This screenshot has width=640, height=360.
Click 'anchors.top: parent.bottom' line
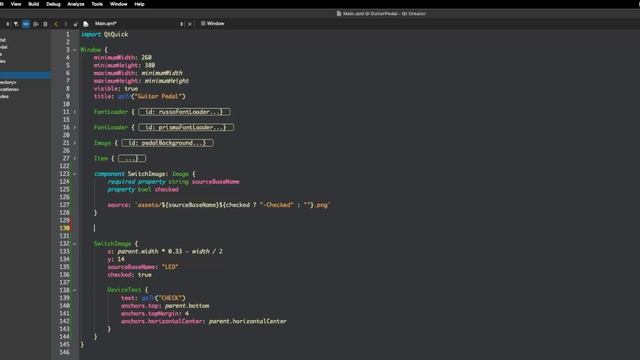pyautogui.click(x=165, y=306)
